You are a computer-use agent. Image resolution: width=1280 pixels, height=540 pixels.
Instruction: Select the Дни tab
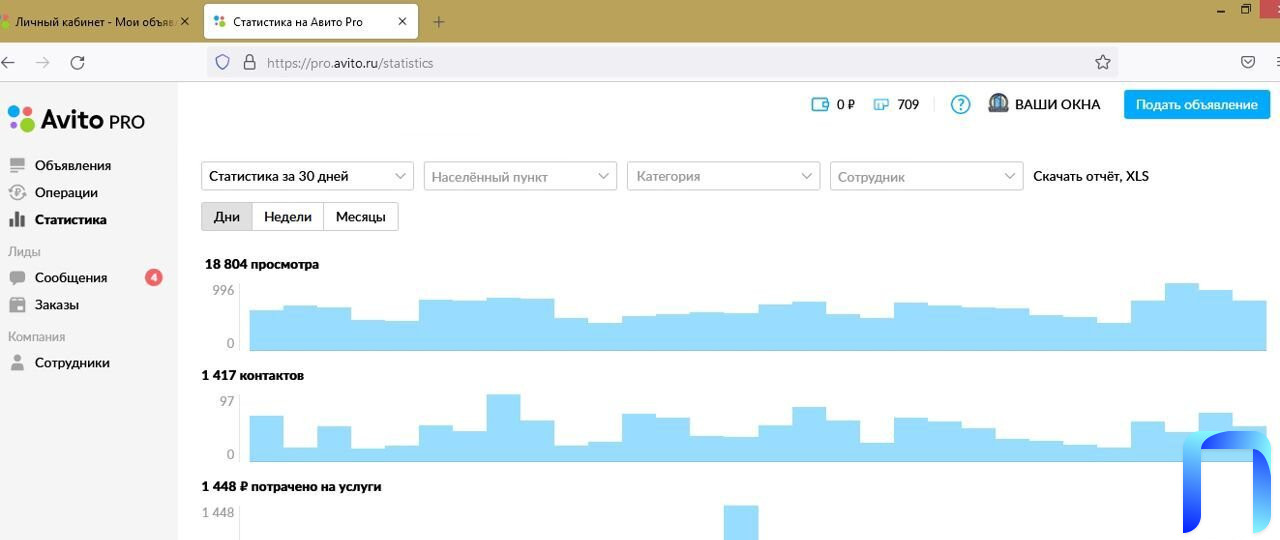227,217
